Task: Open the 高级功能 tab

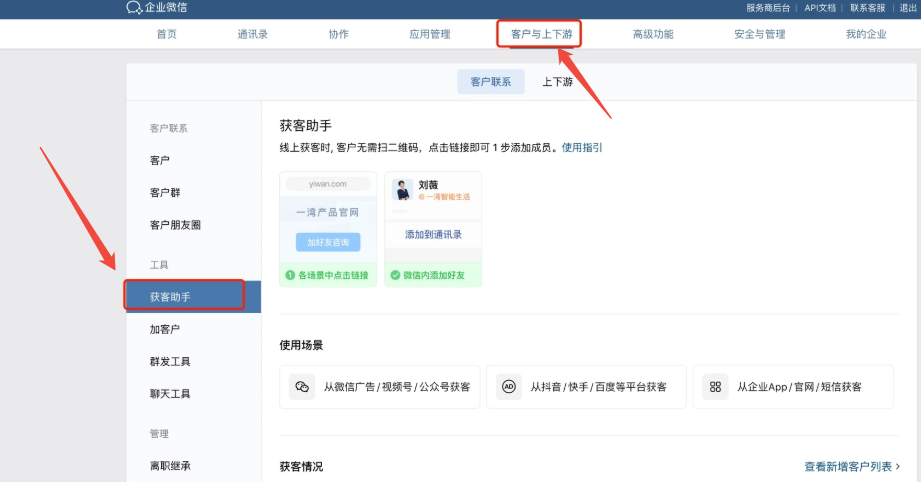Action: click(x=653, y=34)
